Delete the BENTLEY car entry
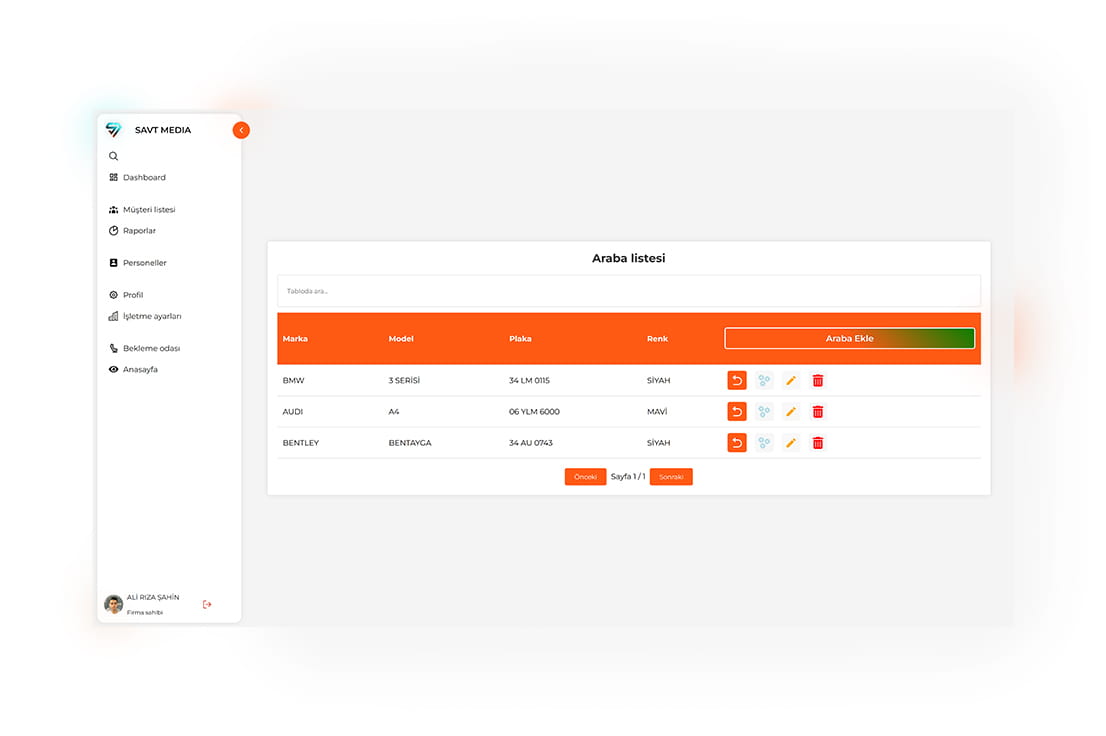The height and width of the screenshot is (736, 1106). click(x=817, y=443)
